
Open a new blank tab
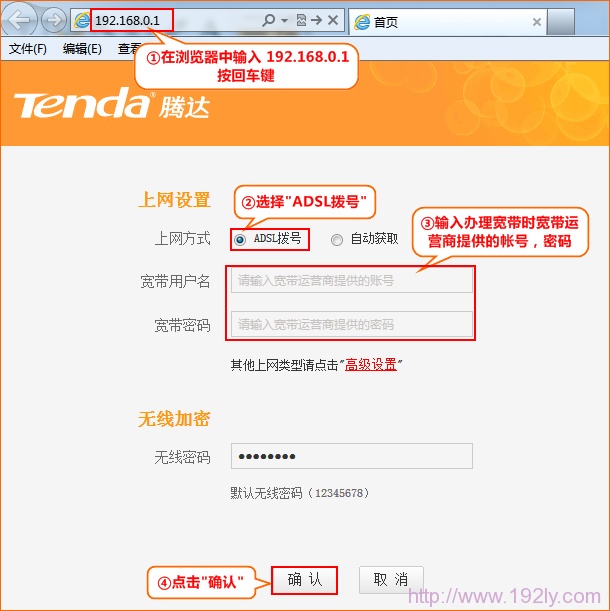click(560, 22)
